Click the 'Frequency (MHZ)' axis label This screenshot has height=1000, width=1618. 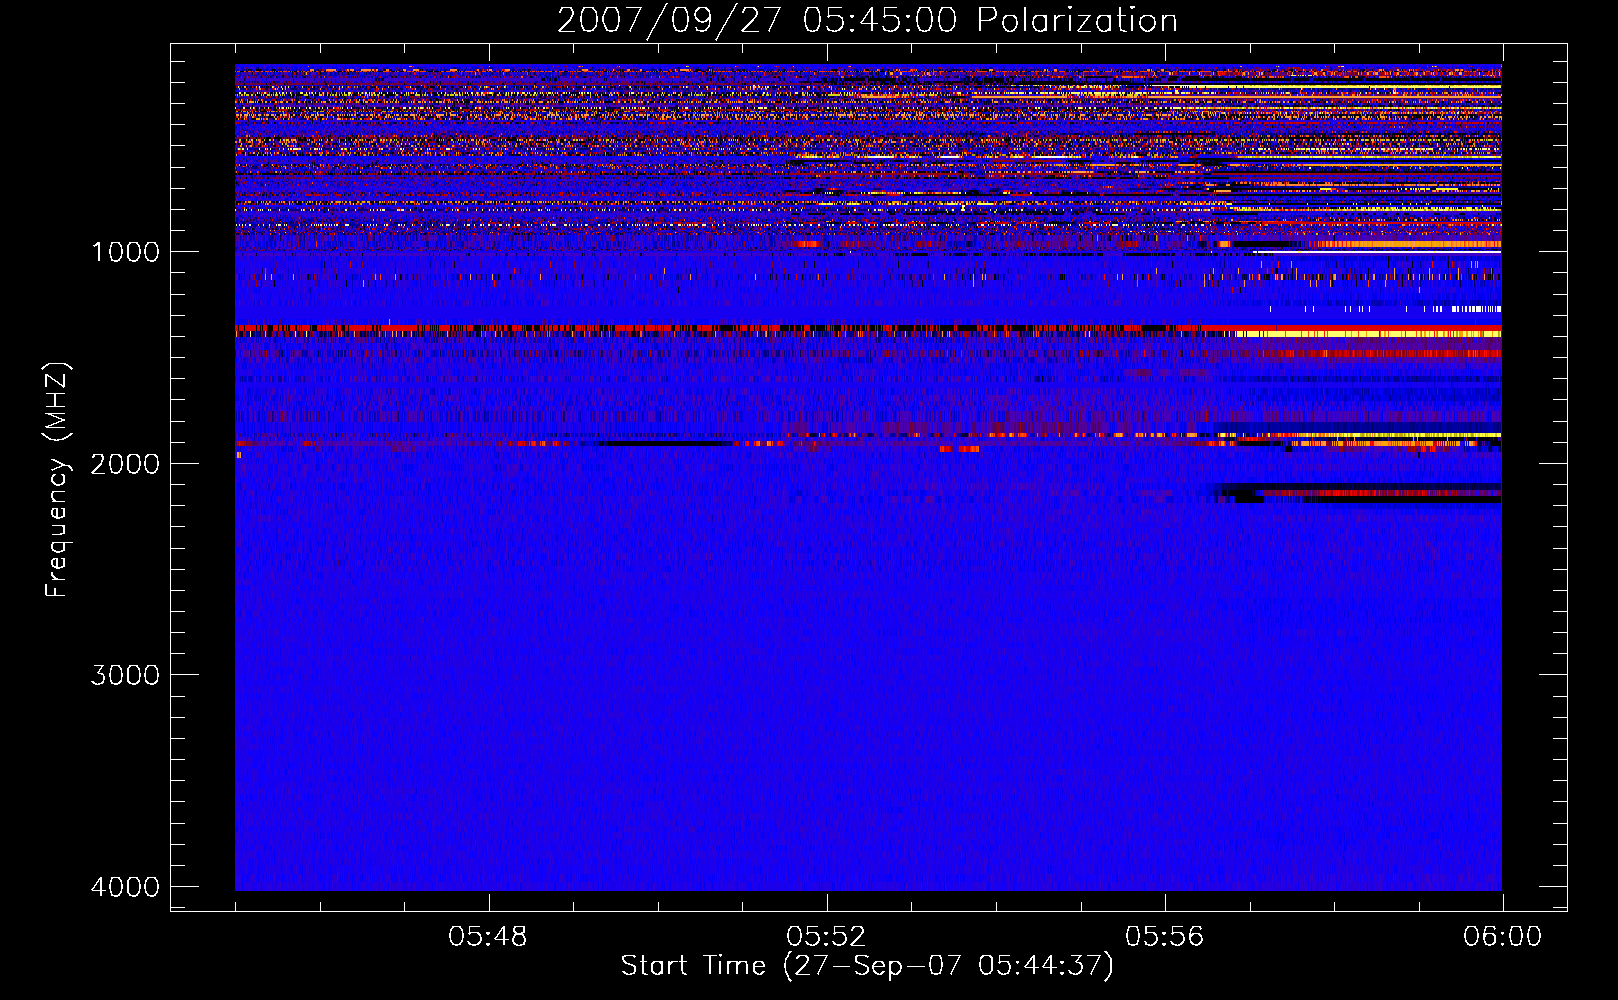click(x=57, y=481)
